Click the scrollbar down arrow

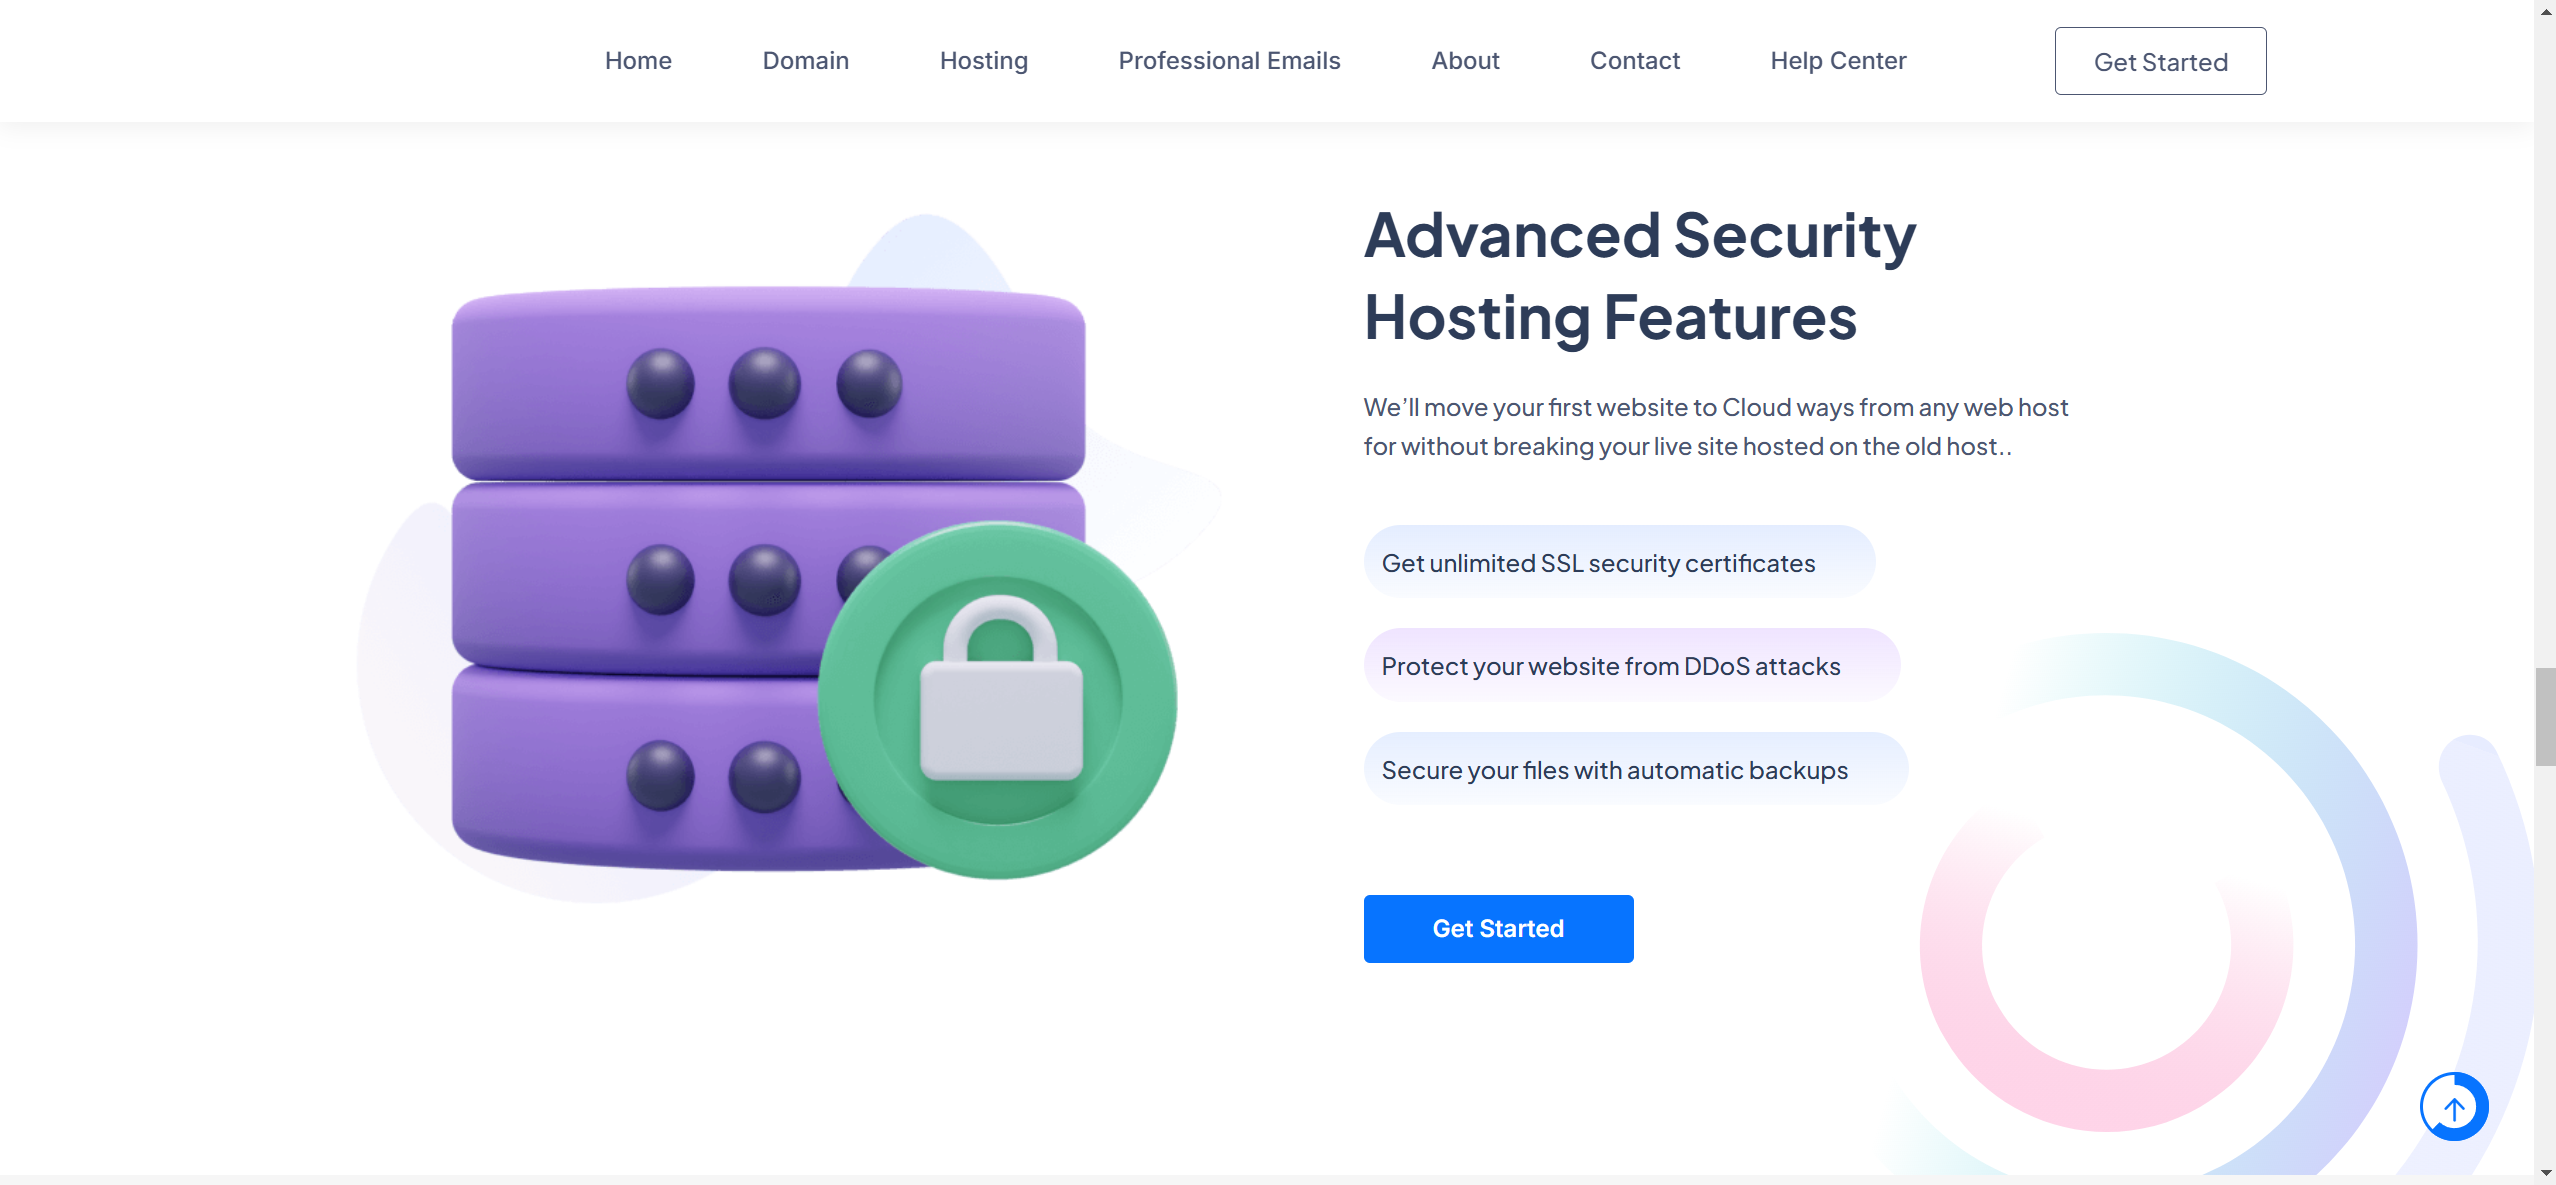(x=2545, y=1173)
